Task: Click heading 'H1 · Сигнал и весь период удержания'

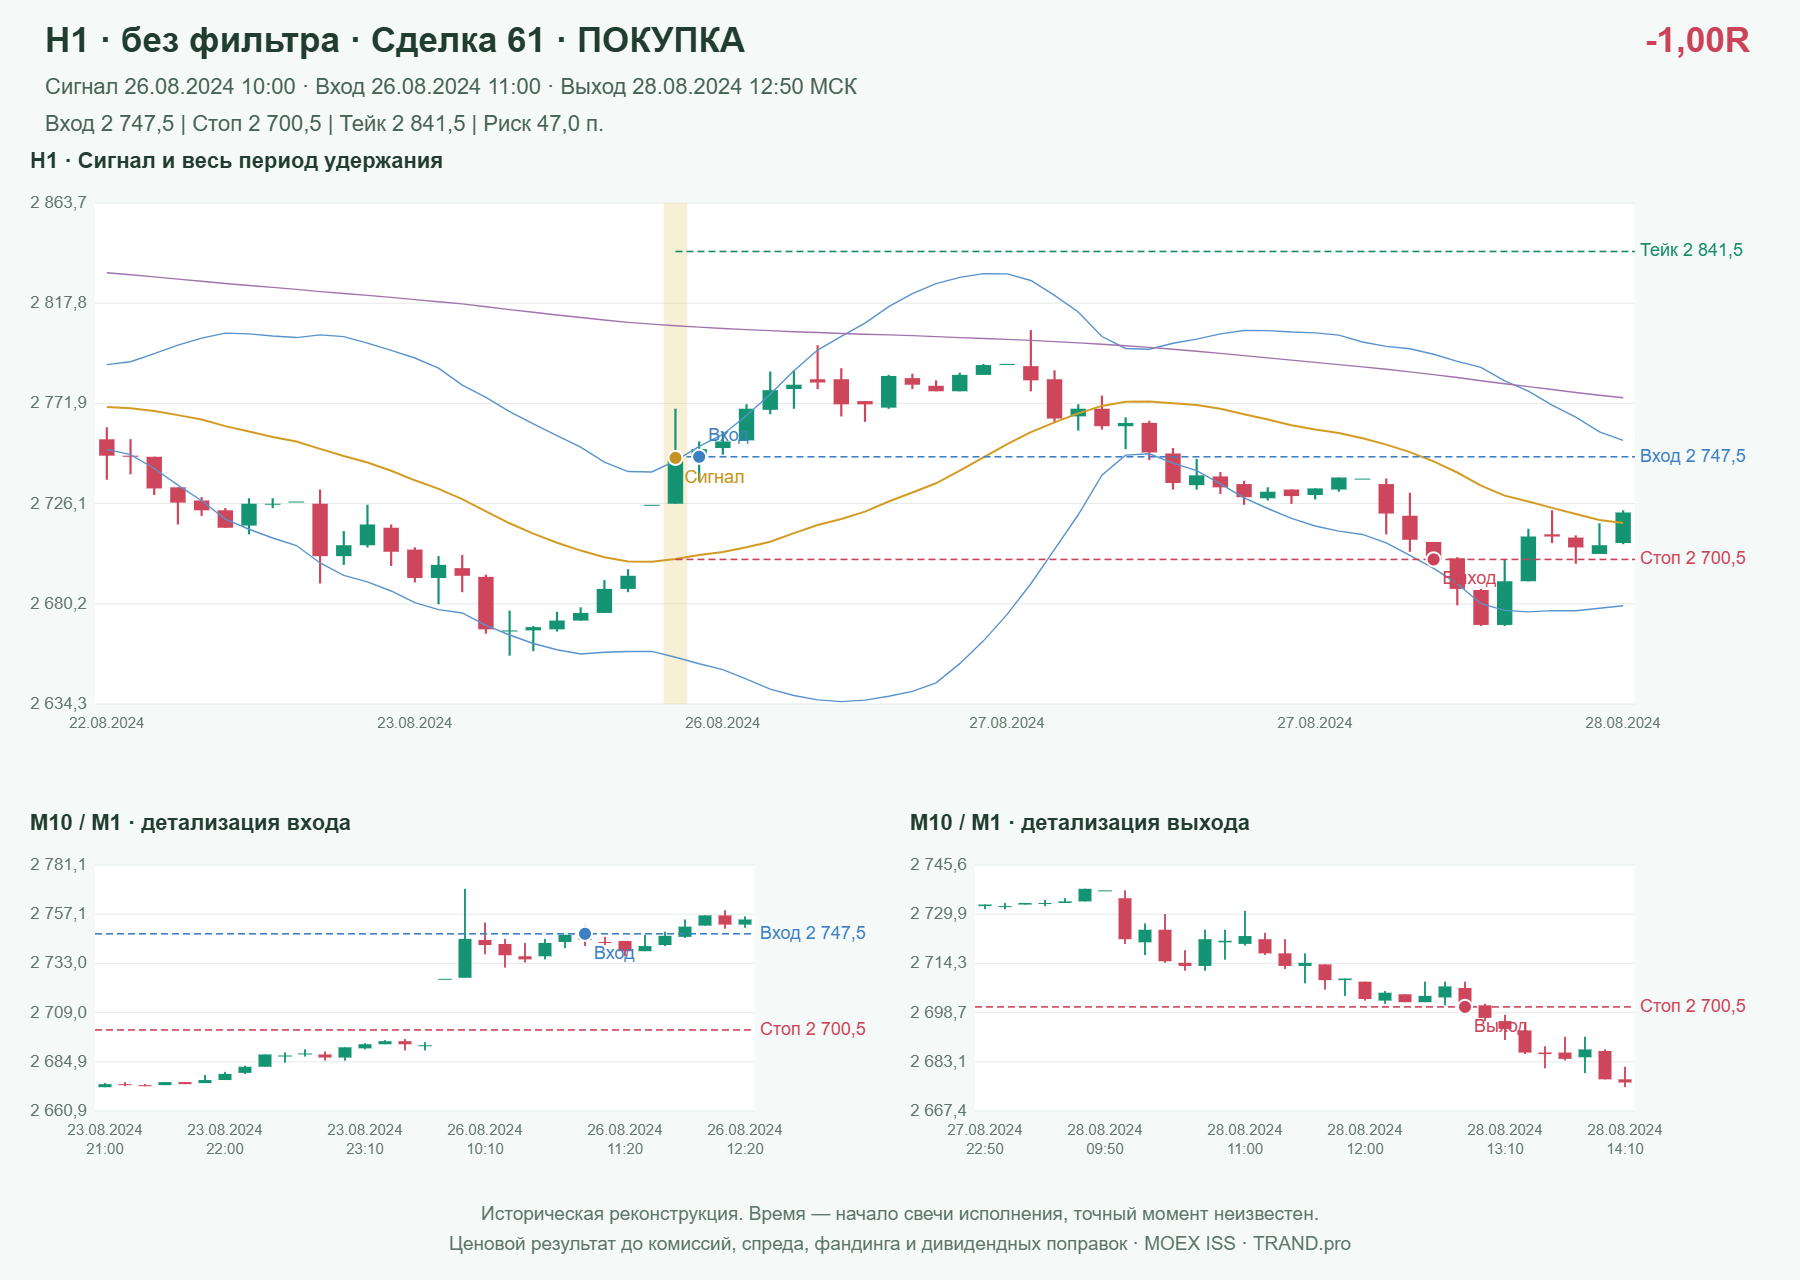Action: (236, 161)
